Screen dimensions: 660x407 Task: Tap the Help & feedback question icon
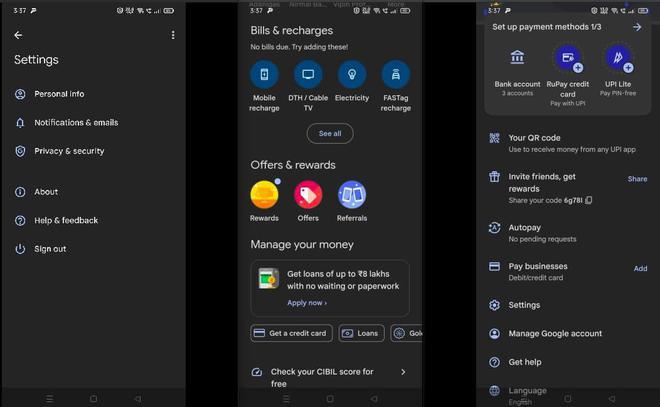[x=20, y=221]
